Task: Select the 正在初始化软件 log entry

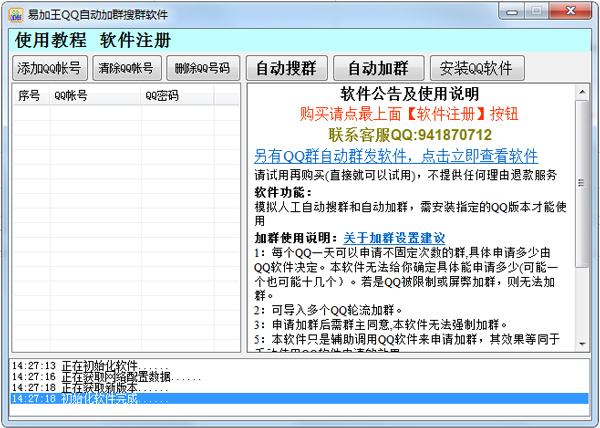Action: [x=100, y=366]
